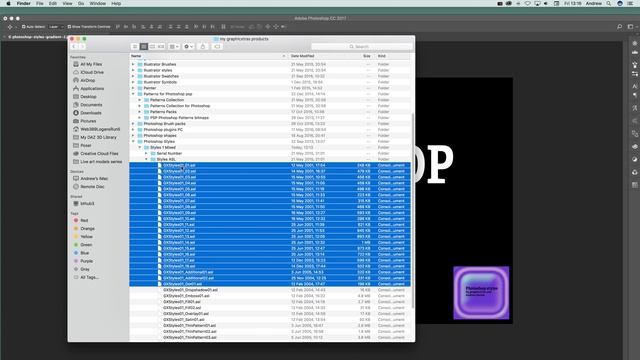Screen dimensions: 640x360
Task: Click the Finder Share toolbar icon
Action: [203, 47]
